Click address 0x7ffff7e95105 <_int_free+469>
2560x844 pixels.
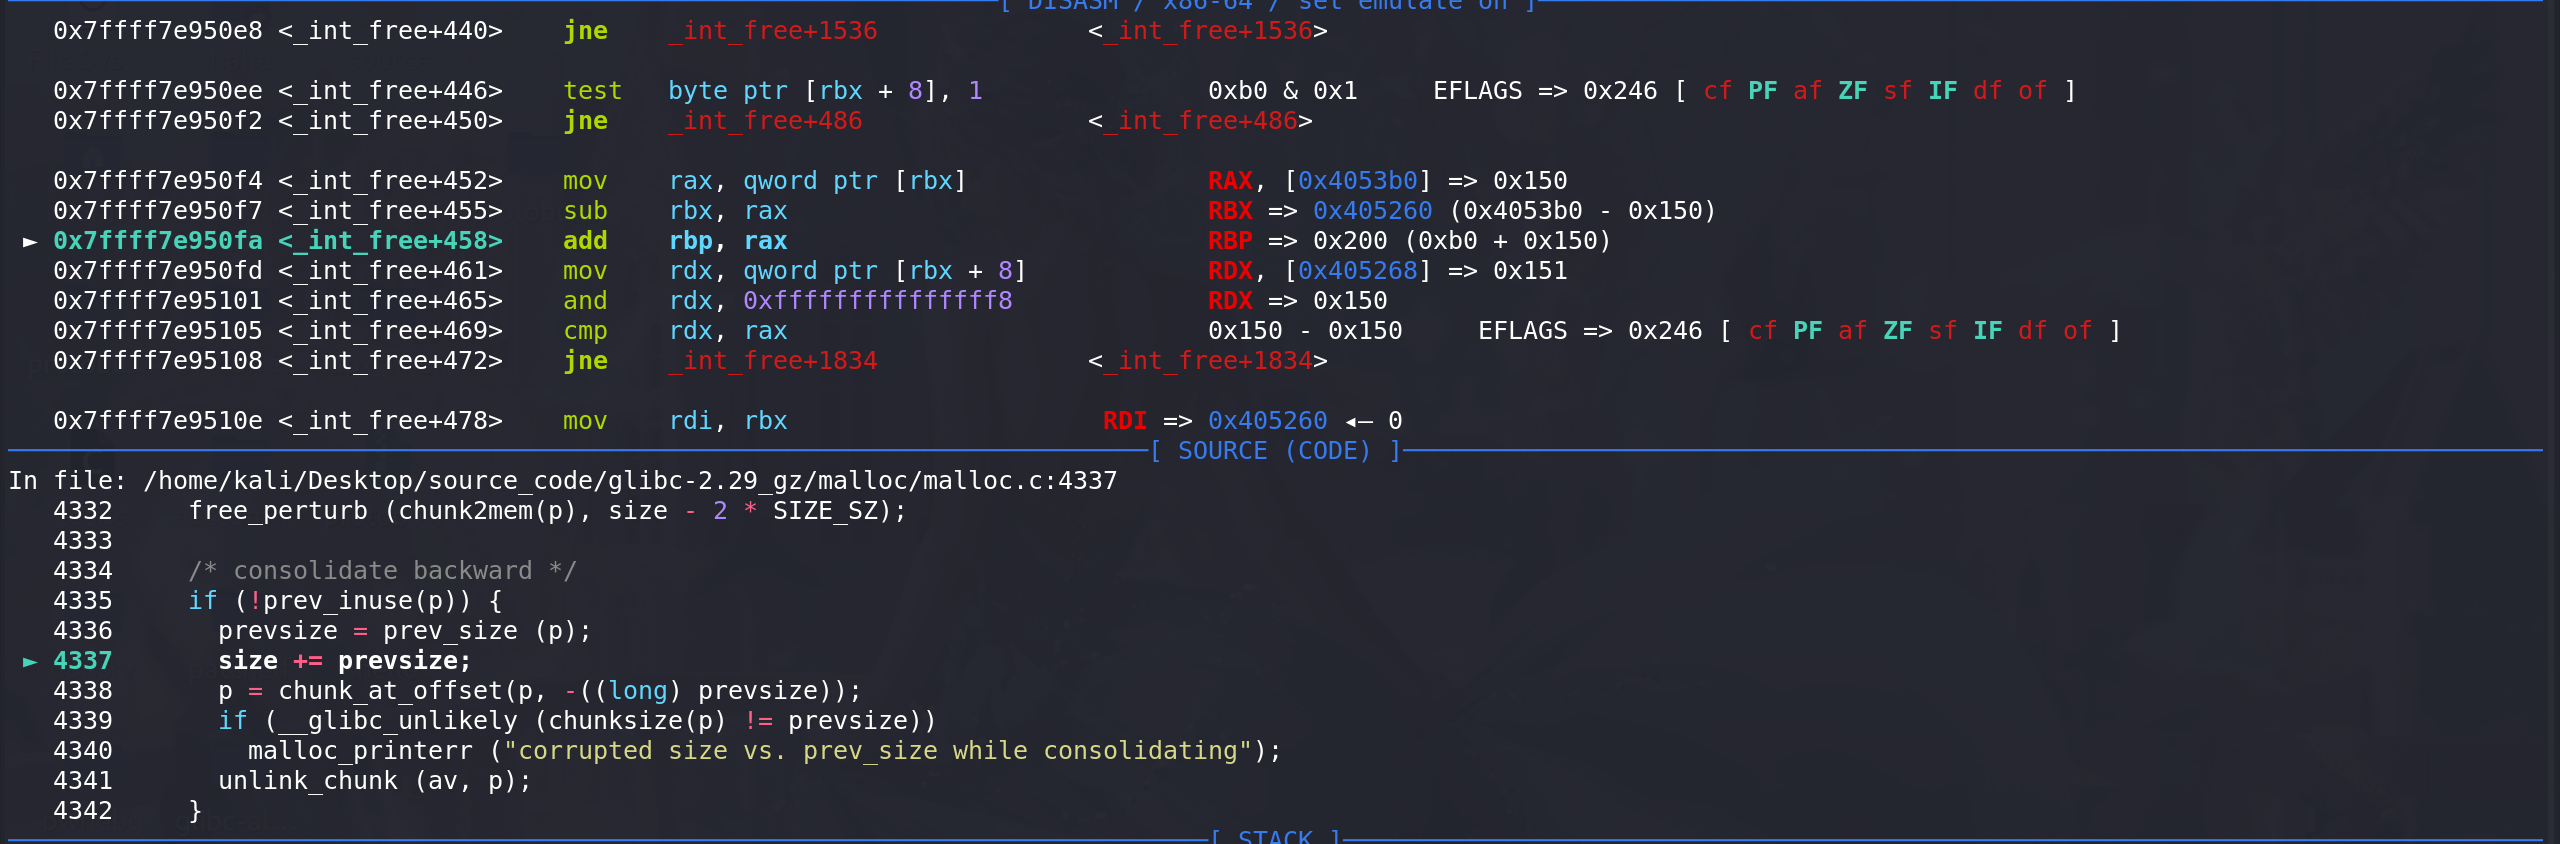278,331
